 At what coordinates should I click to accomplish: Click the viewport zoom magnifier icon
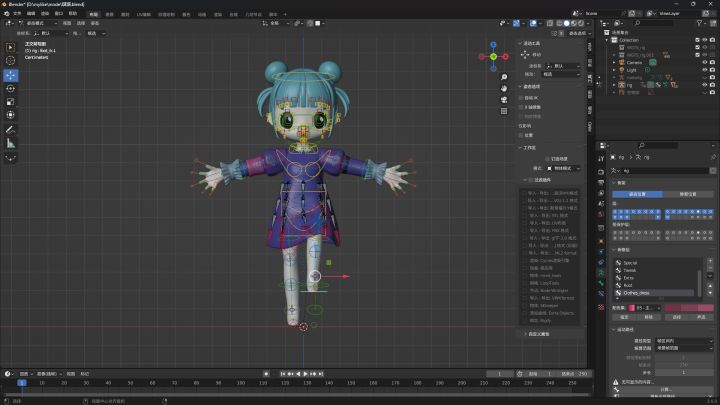pyautogui.click(x=504, y=77)
